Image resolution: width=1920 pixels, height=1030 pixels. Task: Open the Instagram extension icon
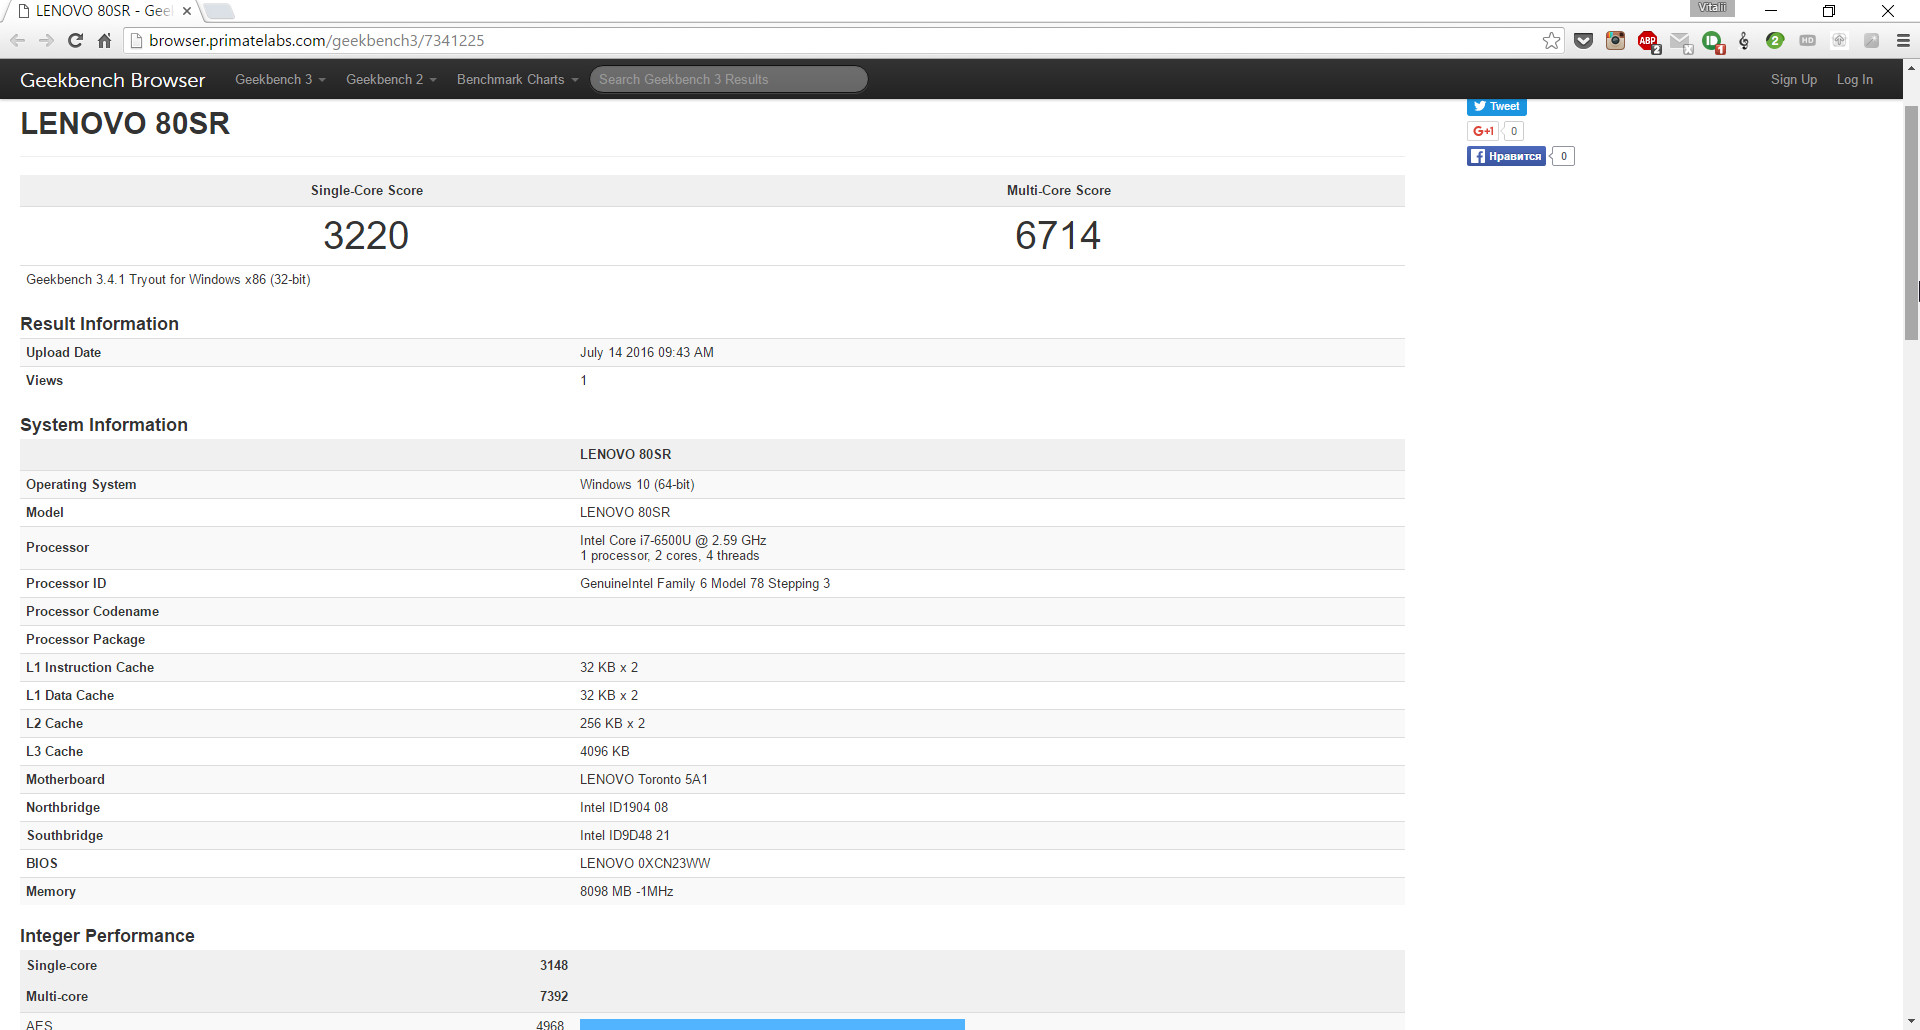1615,41
